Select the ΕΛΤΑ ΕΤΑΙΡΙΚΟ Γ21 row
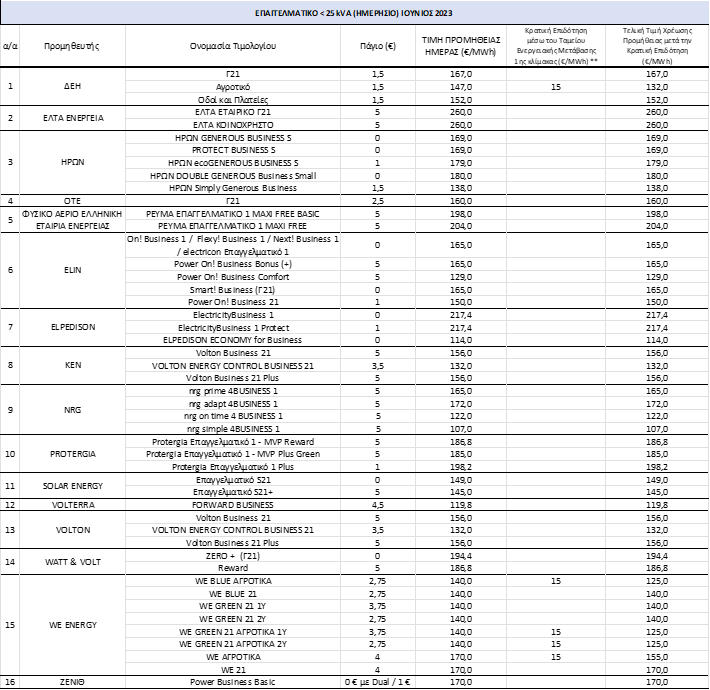710x690 pixels. [x=233, y=112]
